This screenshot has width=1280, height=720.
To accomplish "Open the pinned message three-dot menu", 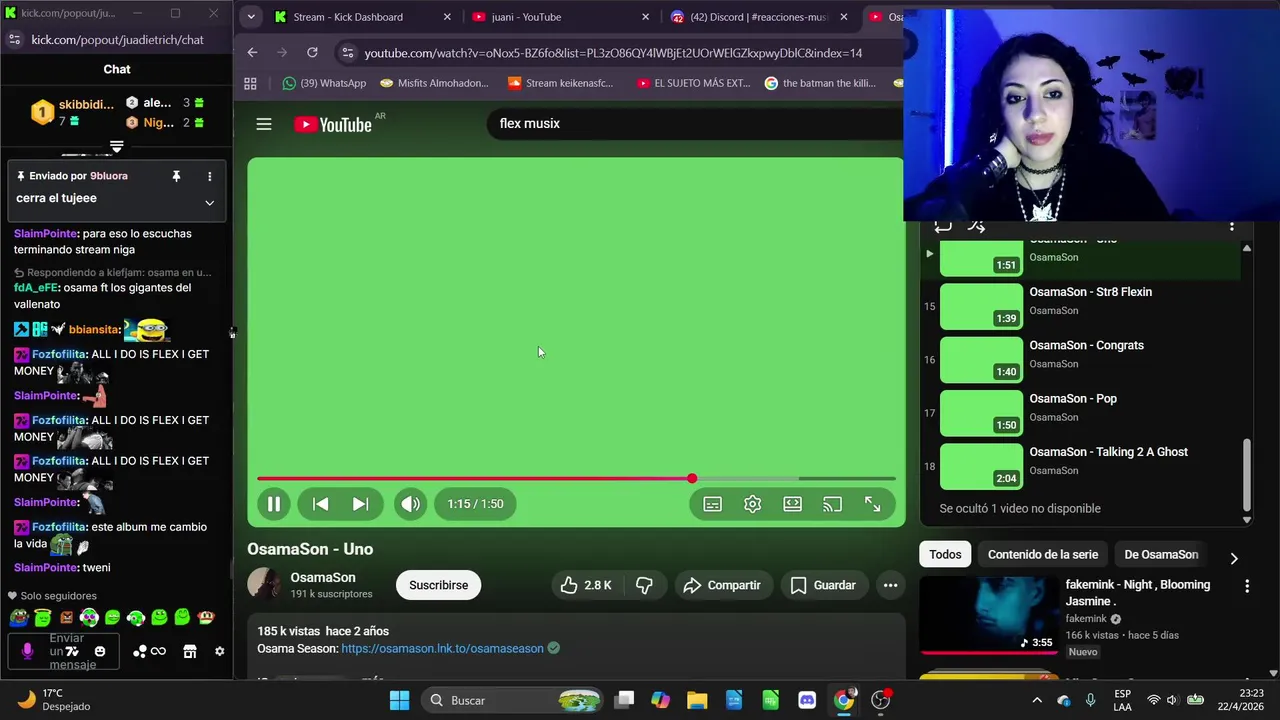I will (x=209, y=176).
